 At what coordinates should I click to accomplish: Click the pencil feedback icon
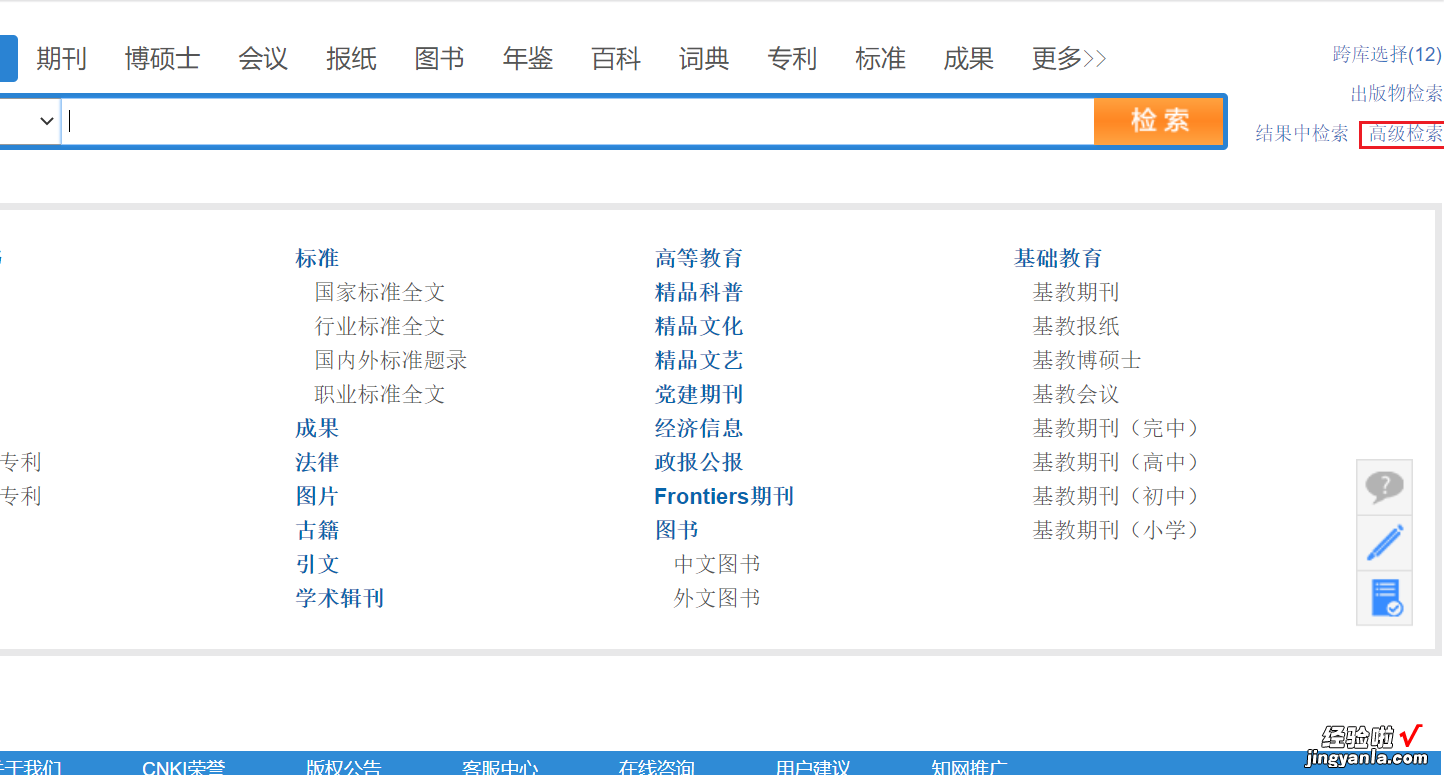[x=1384, y=543]
